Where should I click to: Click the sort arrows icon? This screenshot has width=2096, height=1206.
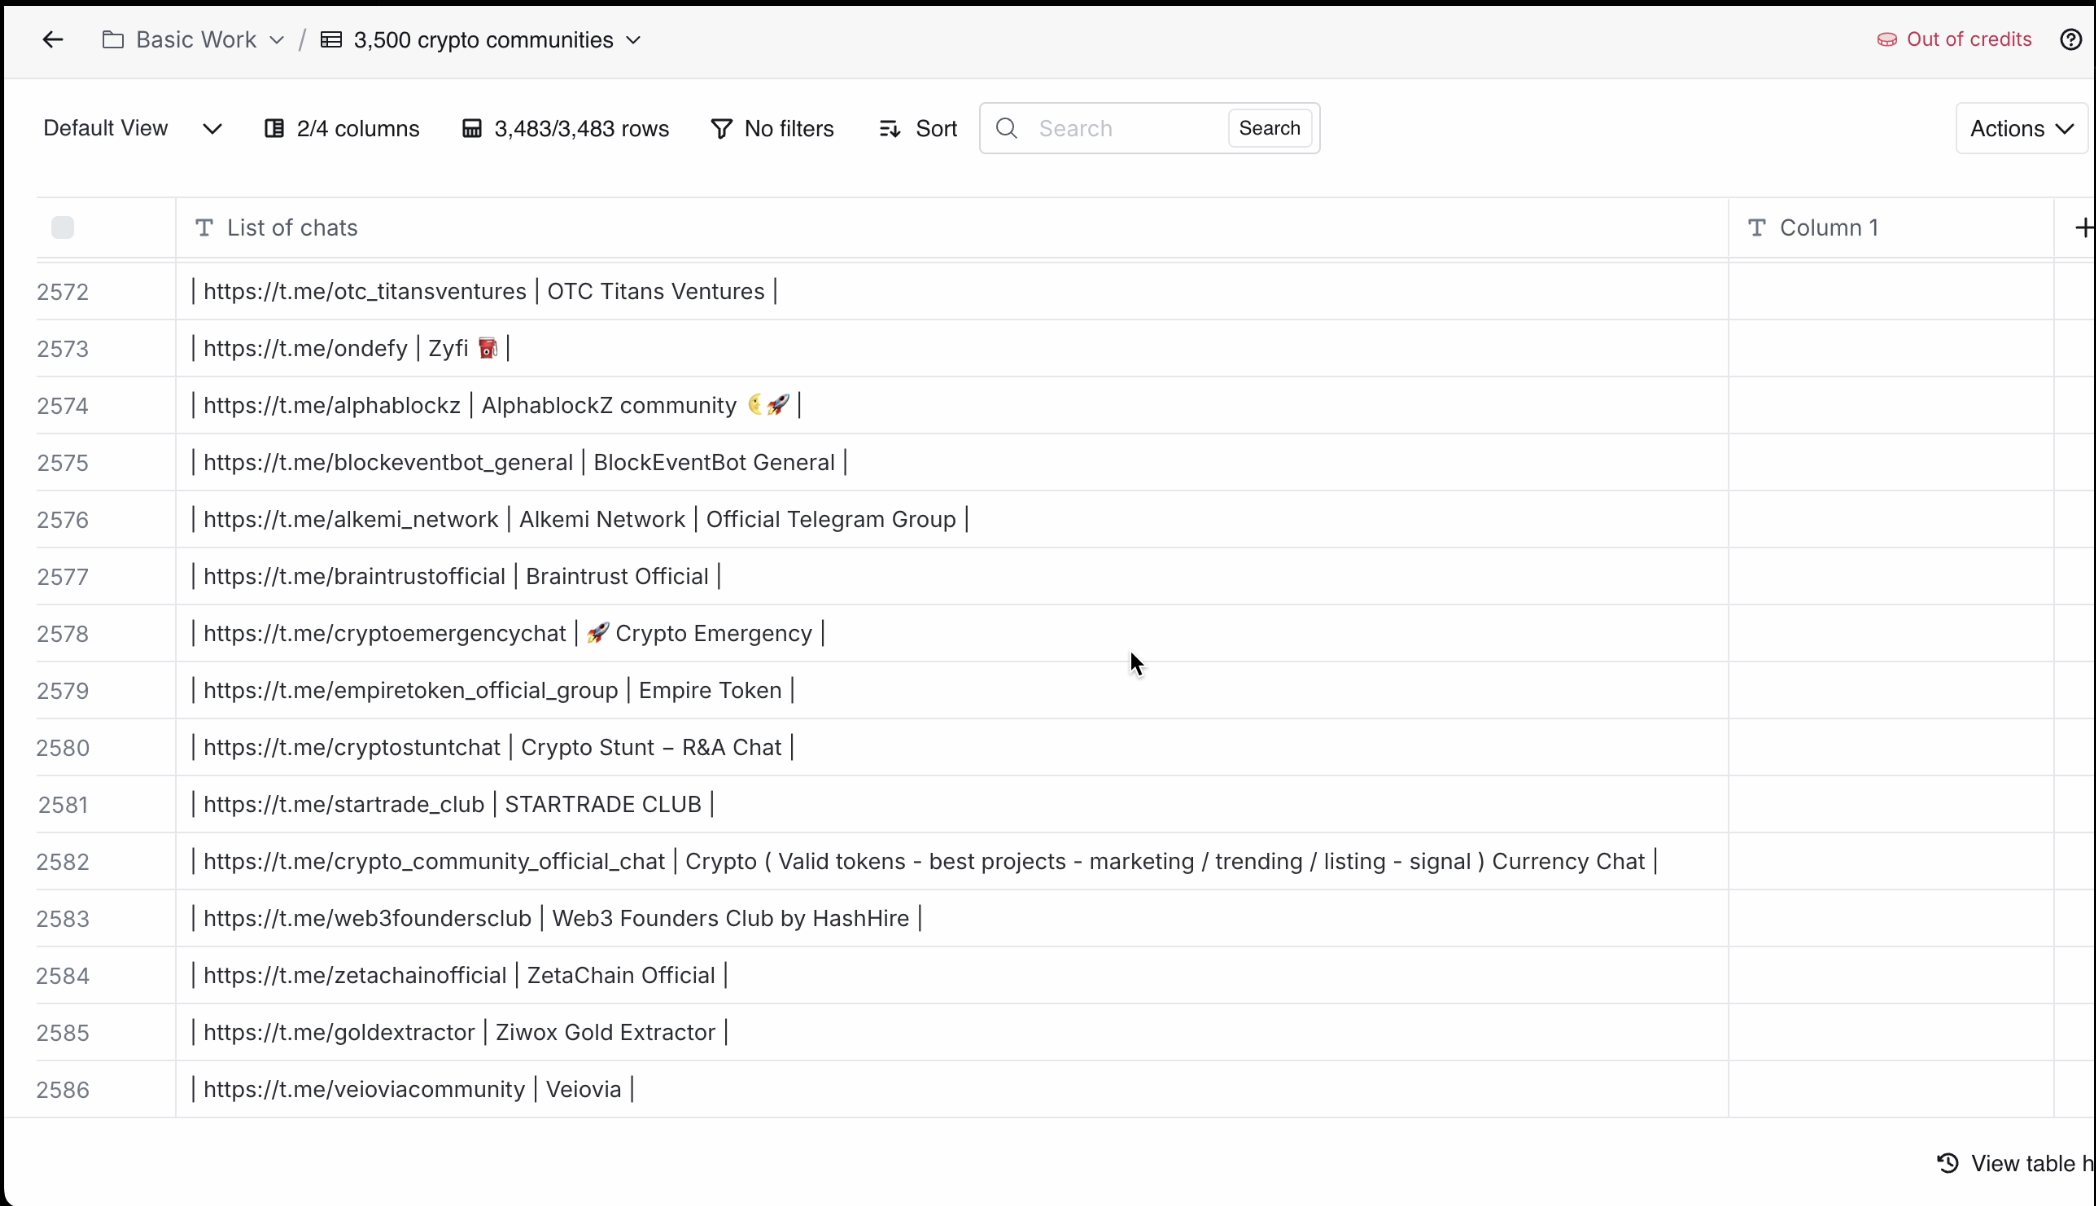pyautogui.click(x=889, y=129)
